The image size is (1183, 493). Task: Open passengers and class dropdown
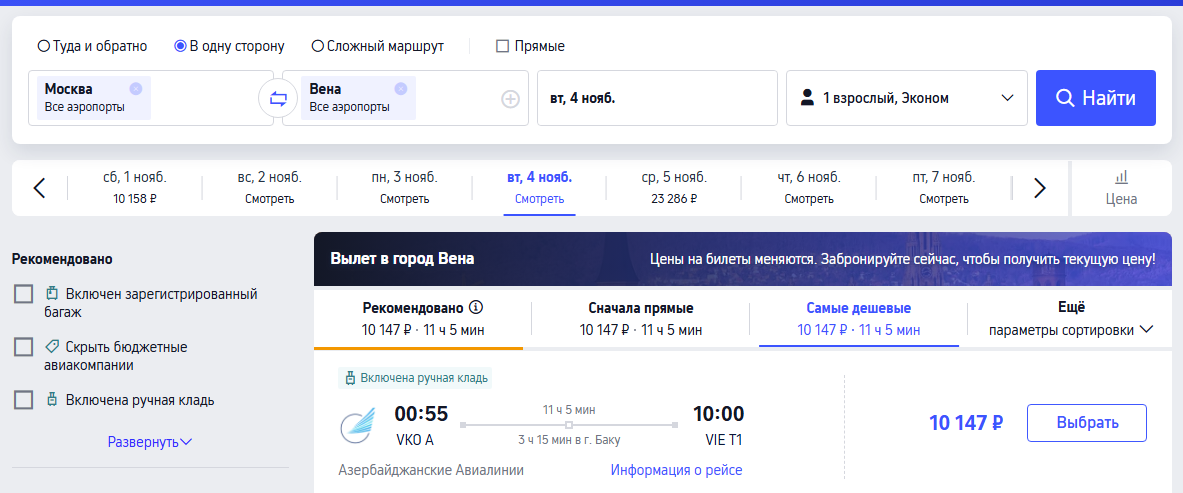click(x=906, y=98)
